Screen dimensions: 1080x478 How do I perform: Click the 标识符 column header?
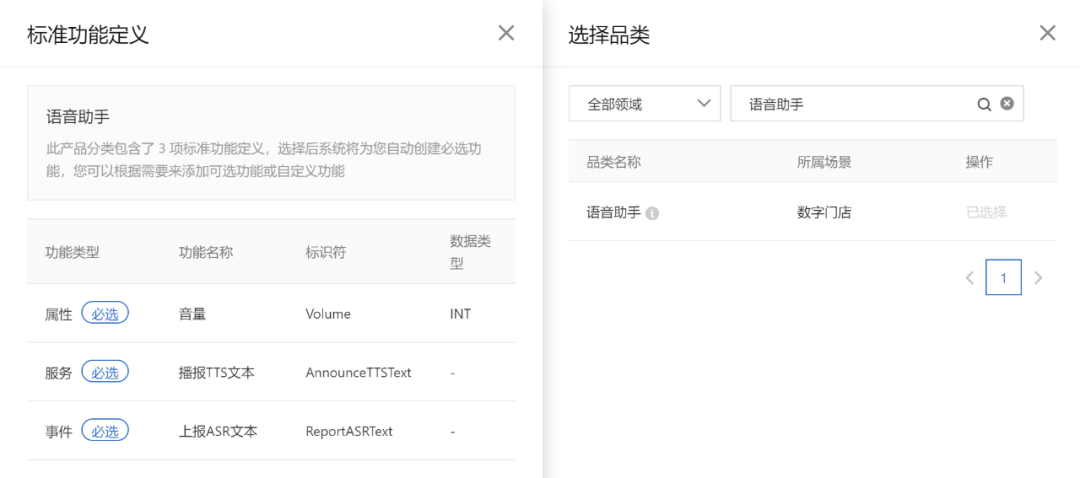[326, 252]
